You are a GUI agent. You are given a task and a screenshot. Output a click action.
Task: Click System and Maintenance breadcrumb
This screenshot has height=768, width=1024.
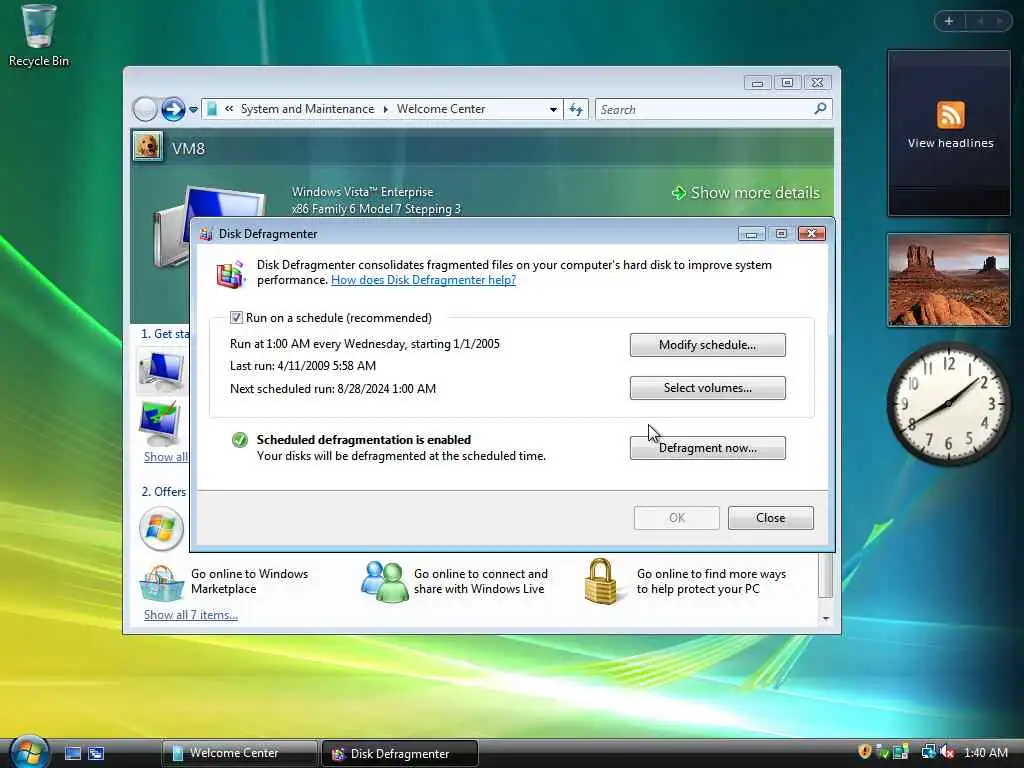(x=307, y=109)
